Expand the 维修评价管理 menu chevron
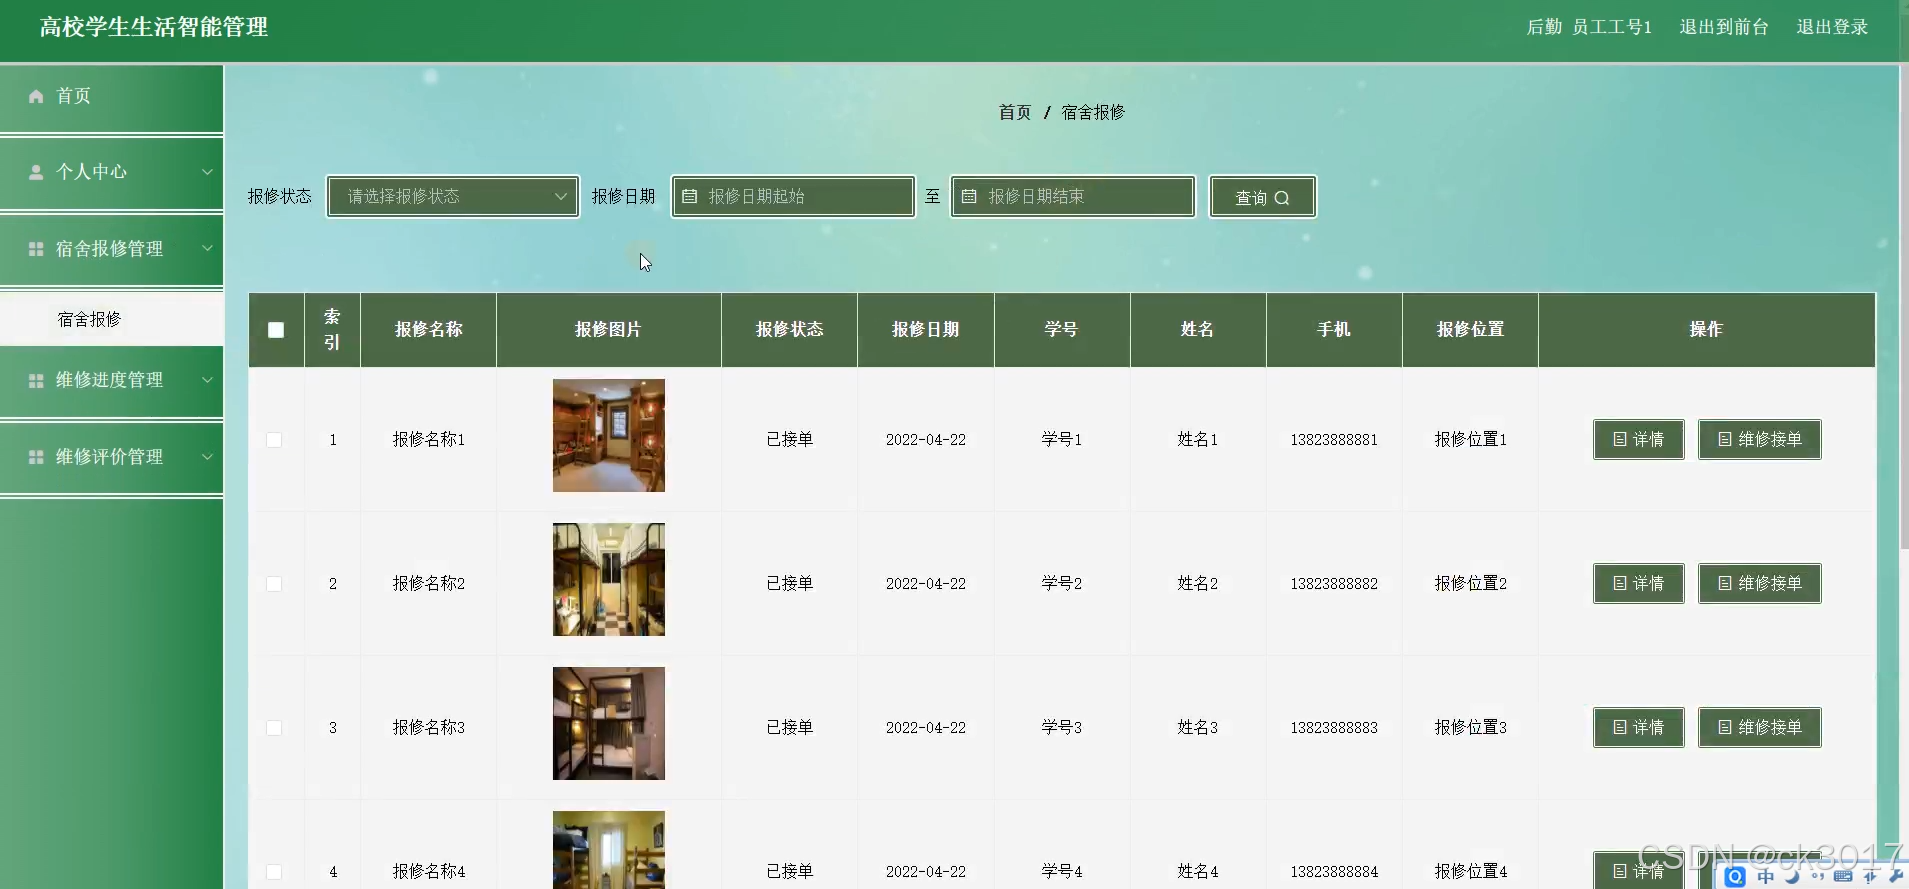This screenshot has height=889, width=1909. [207, 457]
